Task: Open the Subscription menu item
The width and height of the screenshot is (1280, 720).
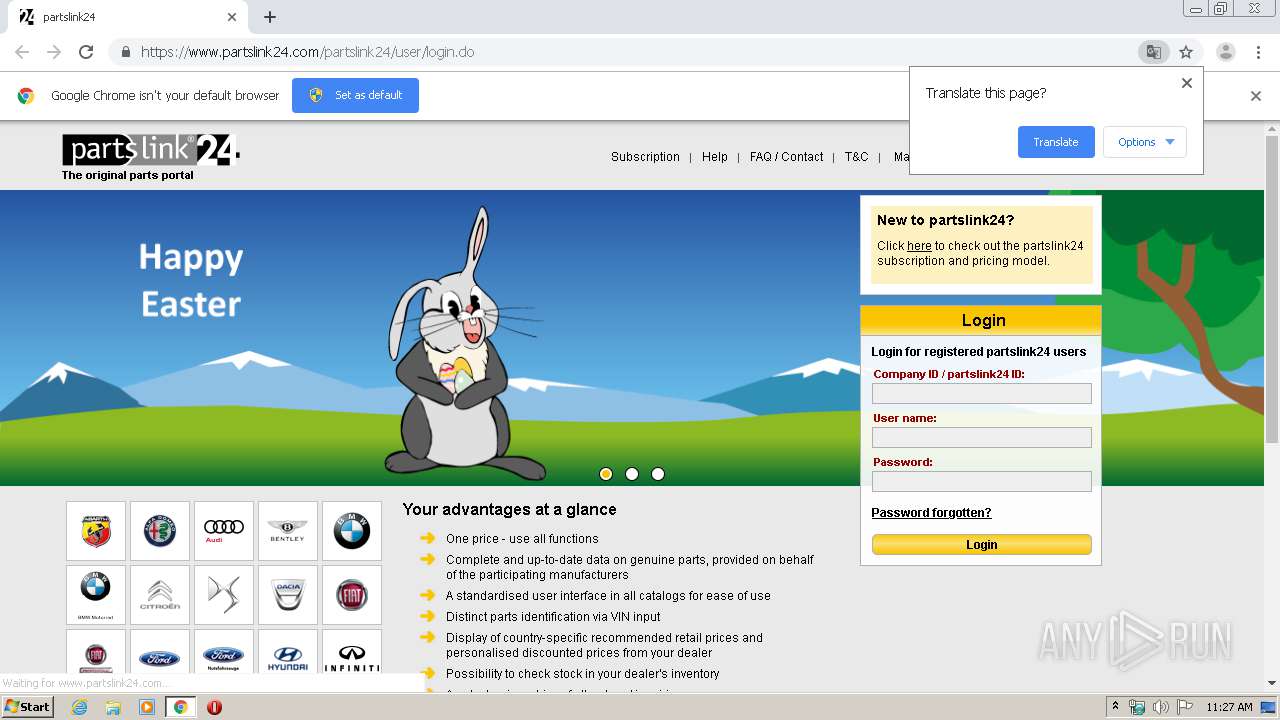Action: click(645, 157)
